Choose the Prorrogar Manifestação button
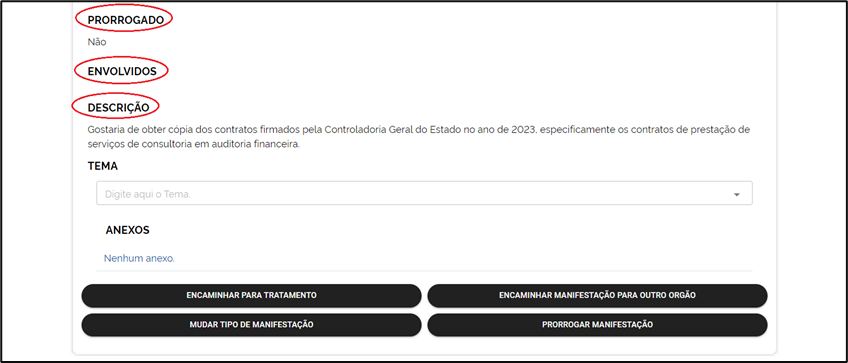Image resolution: width=848 pixels, height=363 pixels. pos(597,325)
